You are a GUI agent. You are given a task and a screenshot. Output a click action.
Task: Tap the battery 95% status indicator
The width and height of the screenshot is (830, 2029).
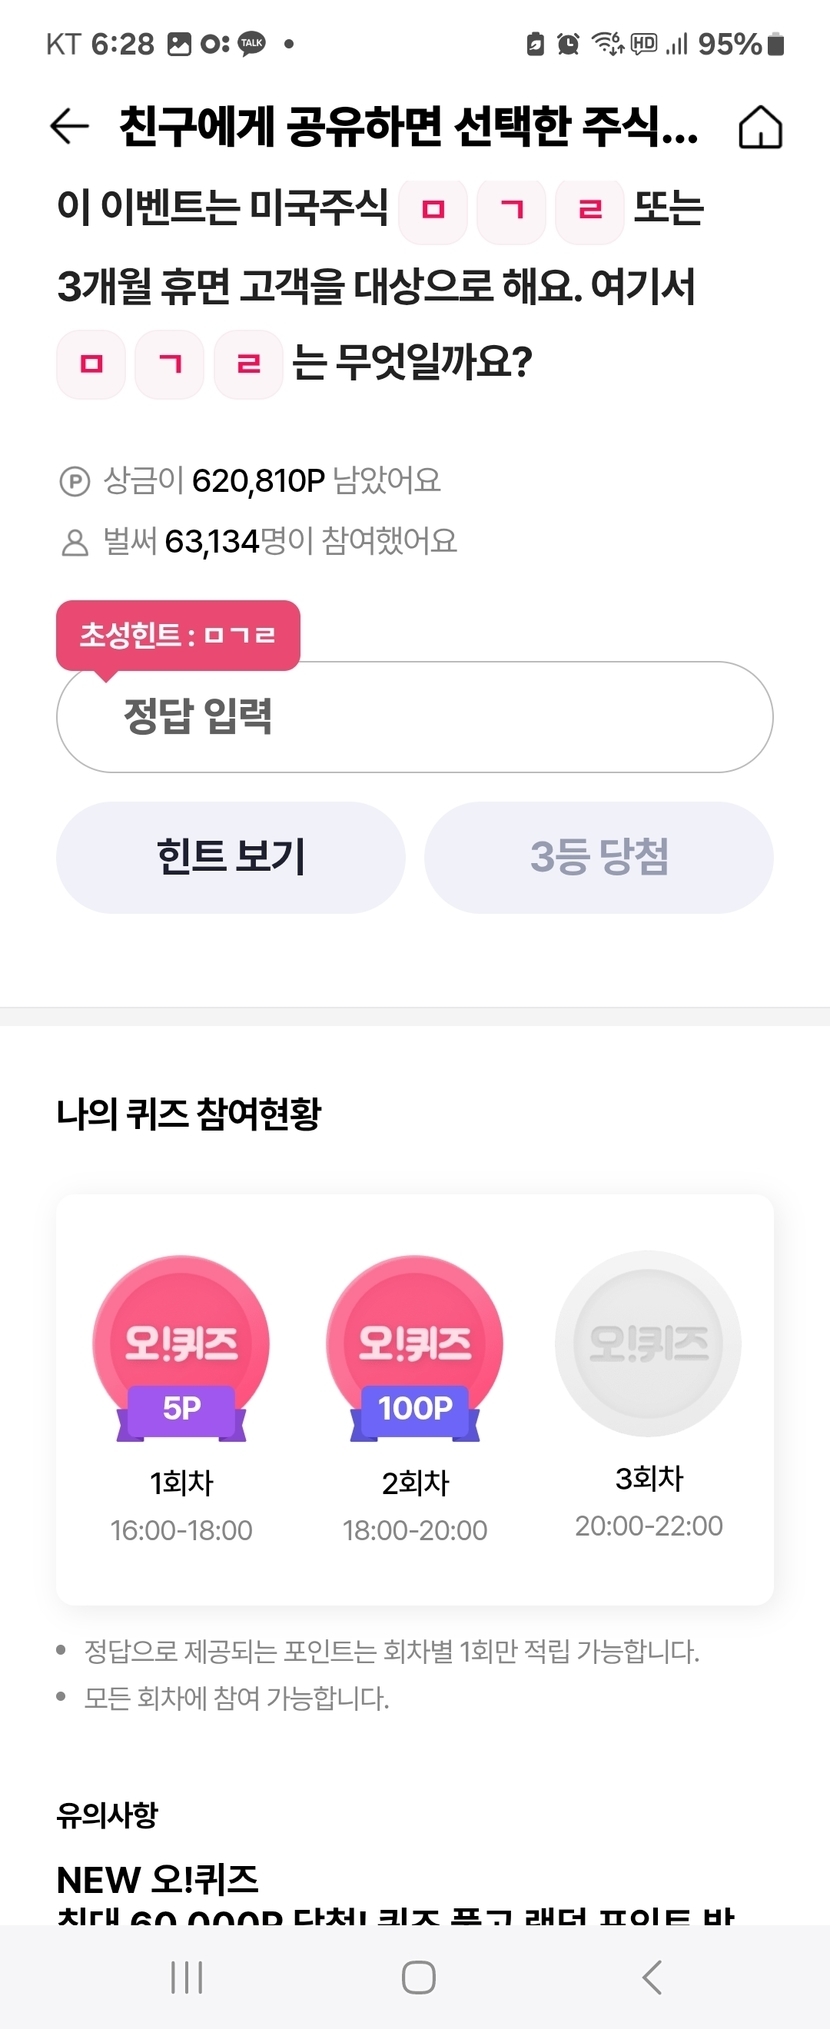pos(741,44)
